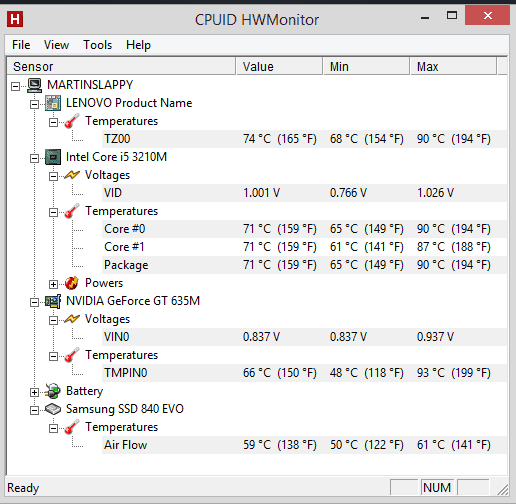
Task: Click the Battery icon
Action: 53,391
